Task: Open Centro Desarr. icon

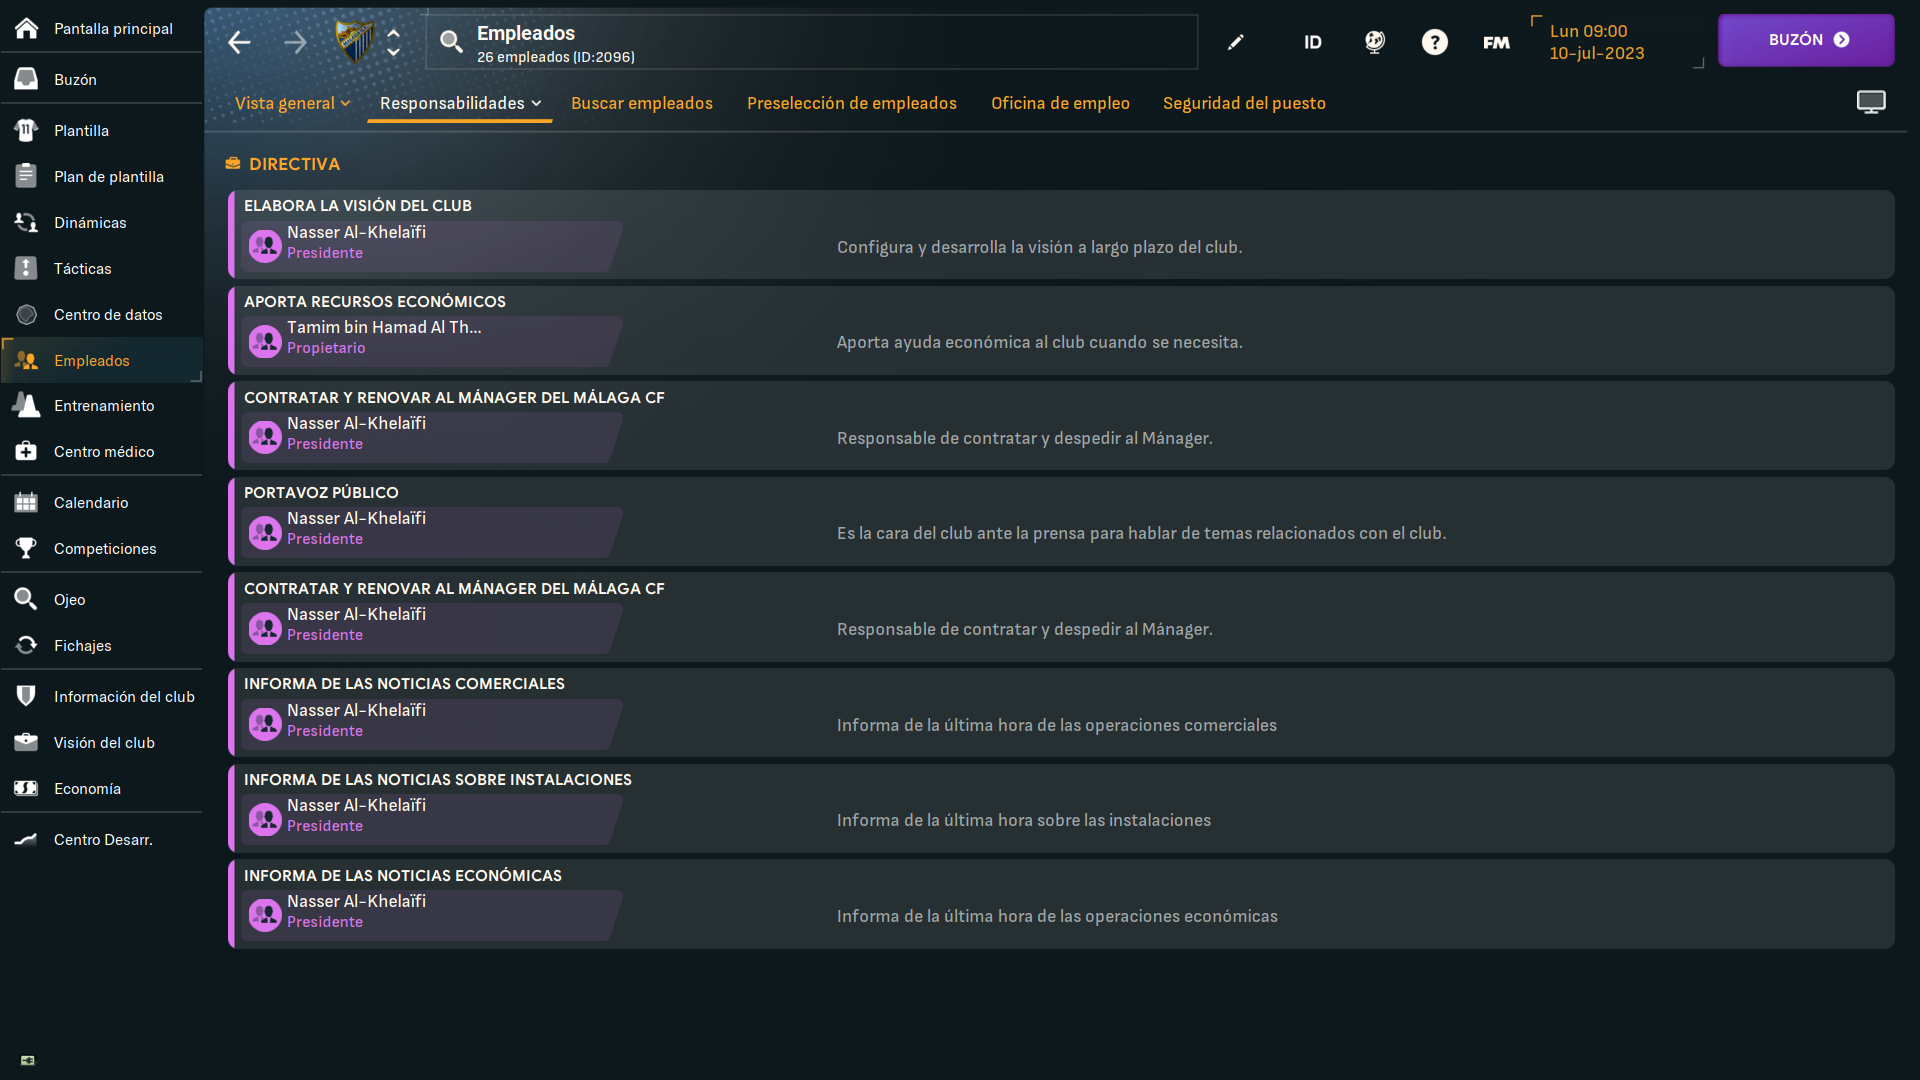Action: (27, 839)
